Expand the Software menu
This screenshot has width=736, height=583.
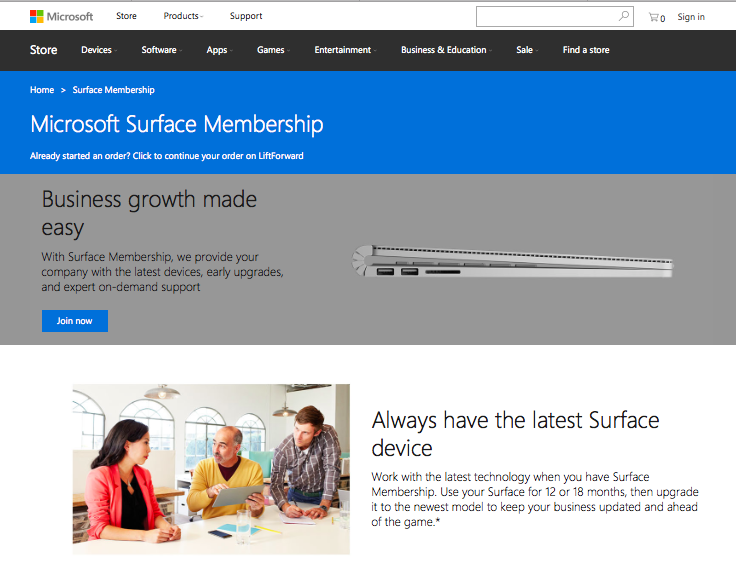point(161,50)
